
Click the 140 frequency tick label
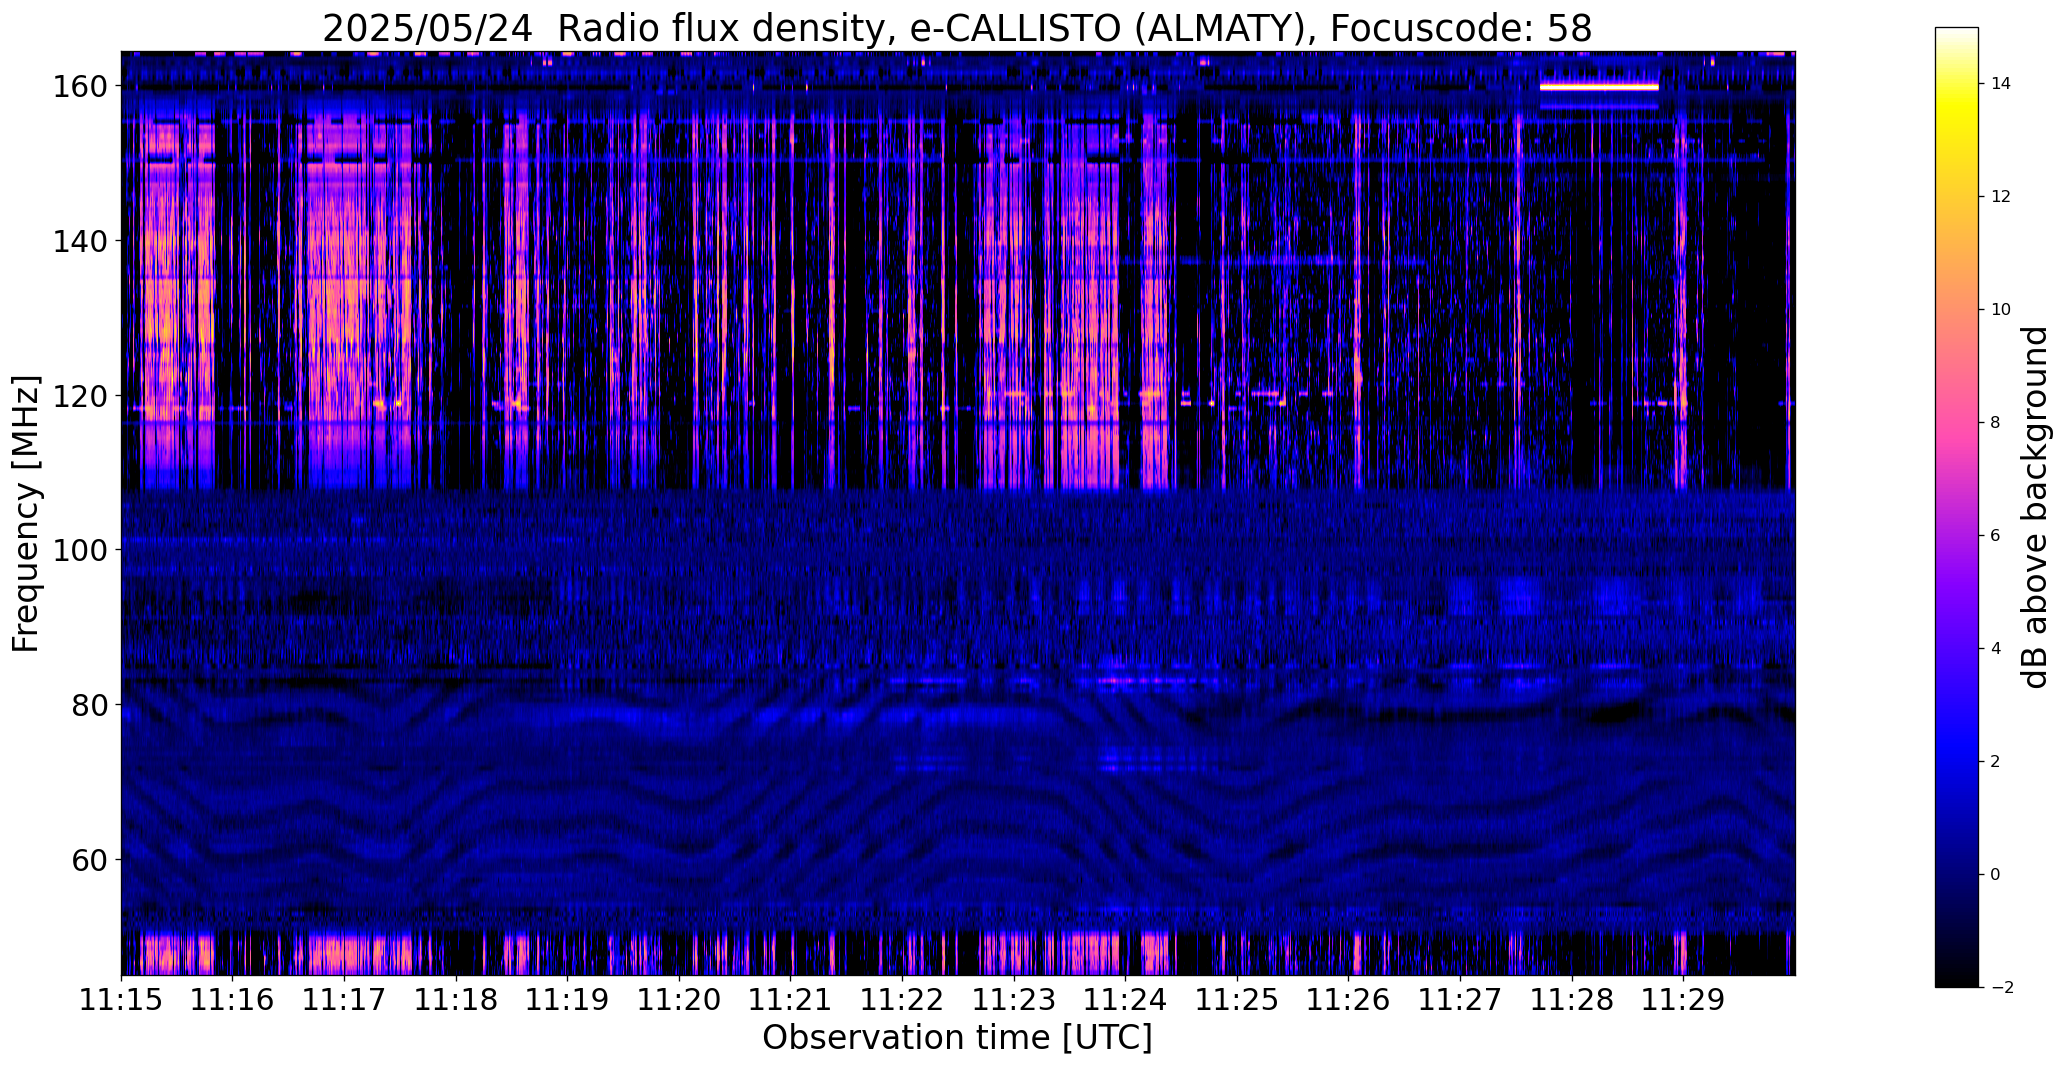click(x=80, y=241)
